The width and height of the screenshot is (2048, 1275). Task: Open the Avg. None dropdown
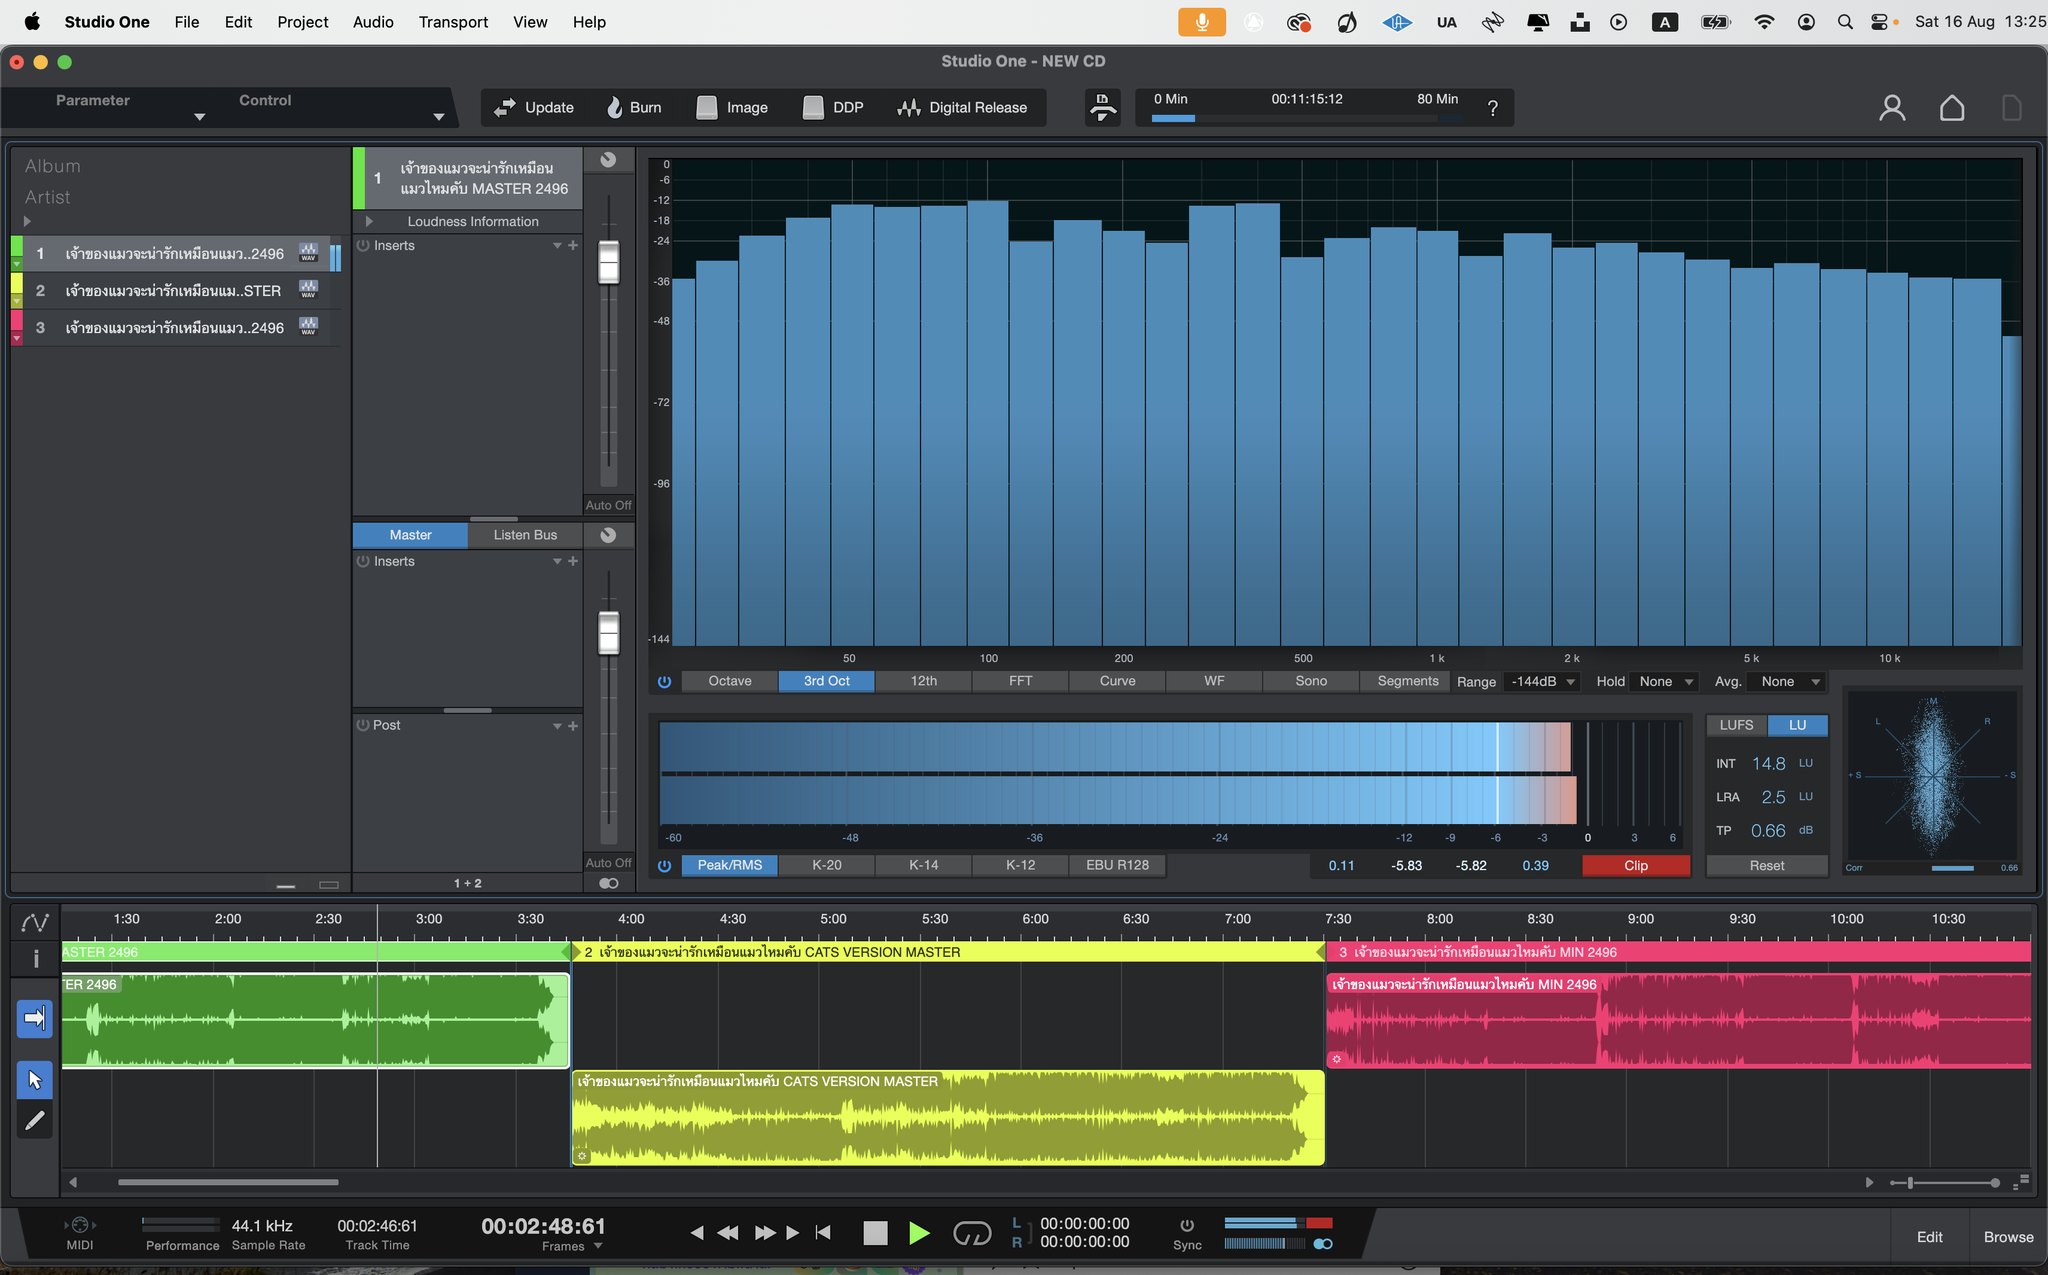point(1789,682)
